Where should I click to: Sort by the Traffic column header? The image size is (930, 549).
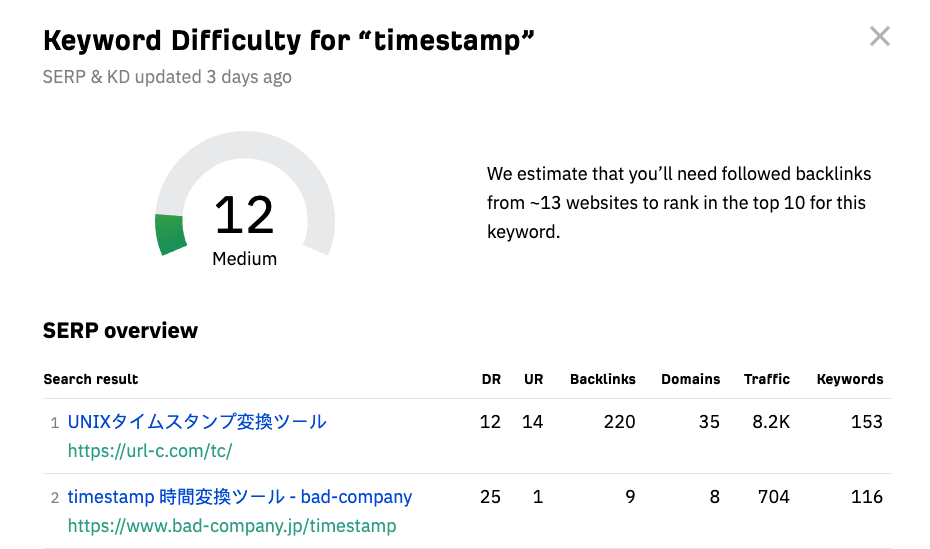767,380
